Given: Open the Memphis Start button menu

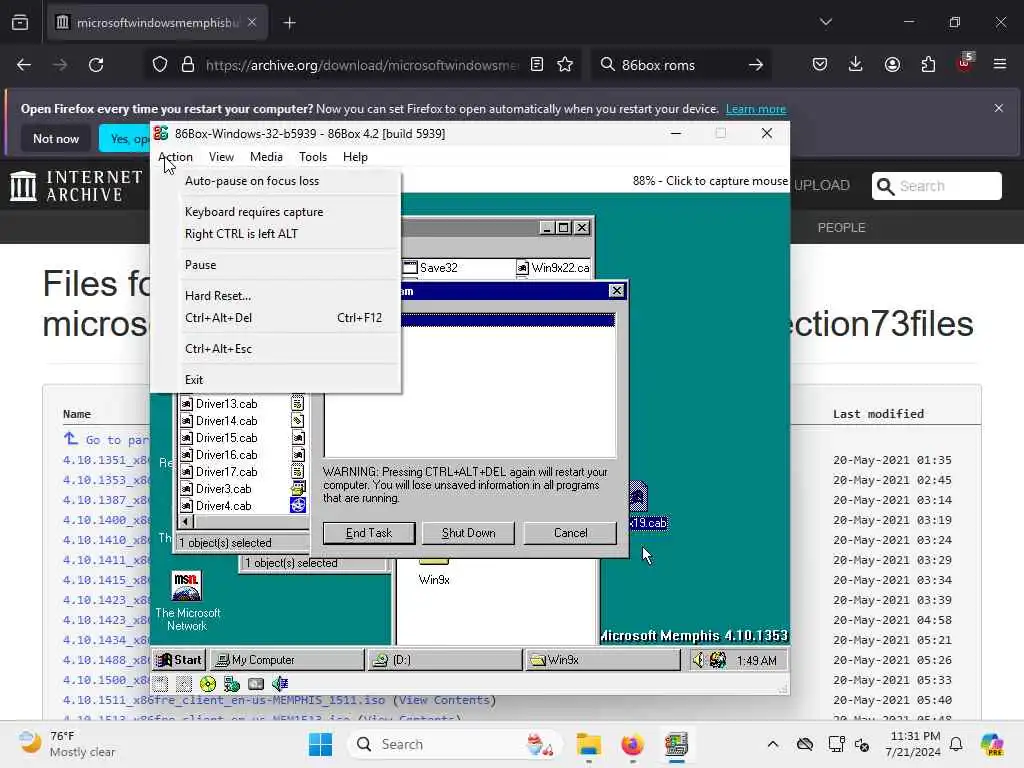Looking at the screenshot, I should pyautogui.click(x=180, y=660).
